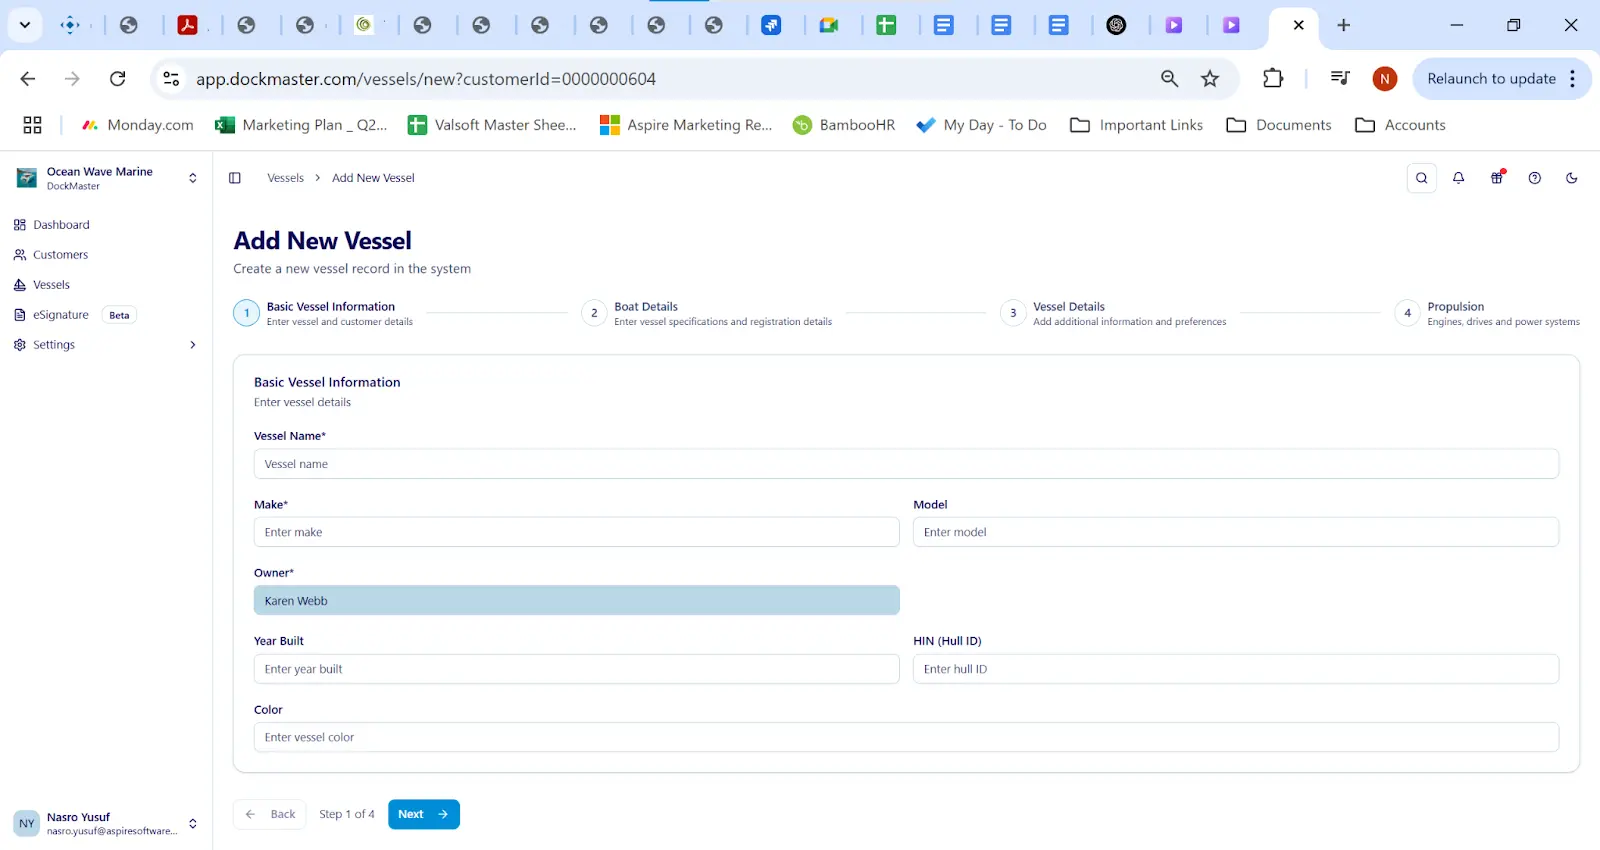Viewport: 1600px width, 850px height.
Task: Open browser extensions puzzle icon
Action: click(x=1272, y=79)
